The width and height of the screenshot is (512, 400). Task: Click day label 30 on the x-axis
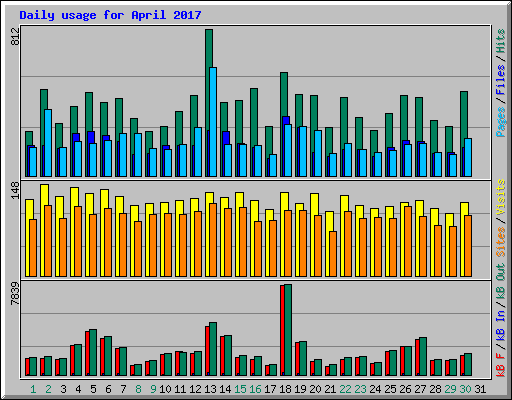465,389
